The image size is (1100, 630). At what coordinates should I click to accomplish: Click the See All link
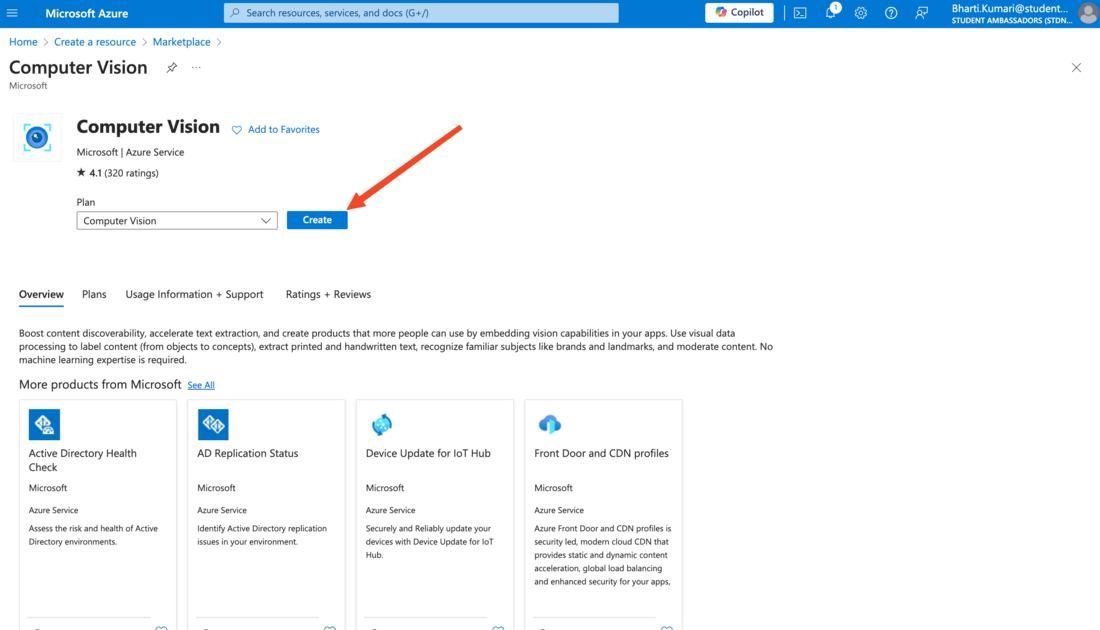click(201, 385)
